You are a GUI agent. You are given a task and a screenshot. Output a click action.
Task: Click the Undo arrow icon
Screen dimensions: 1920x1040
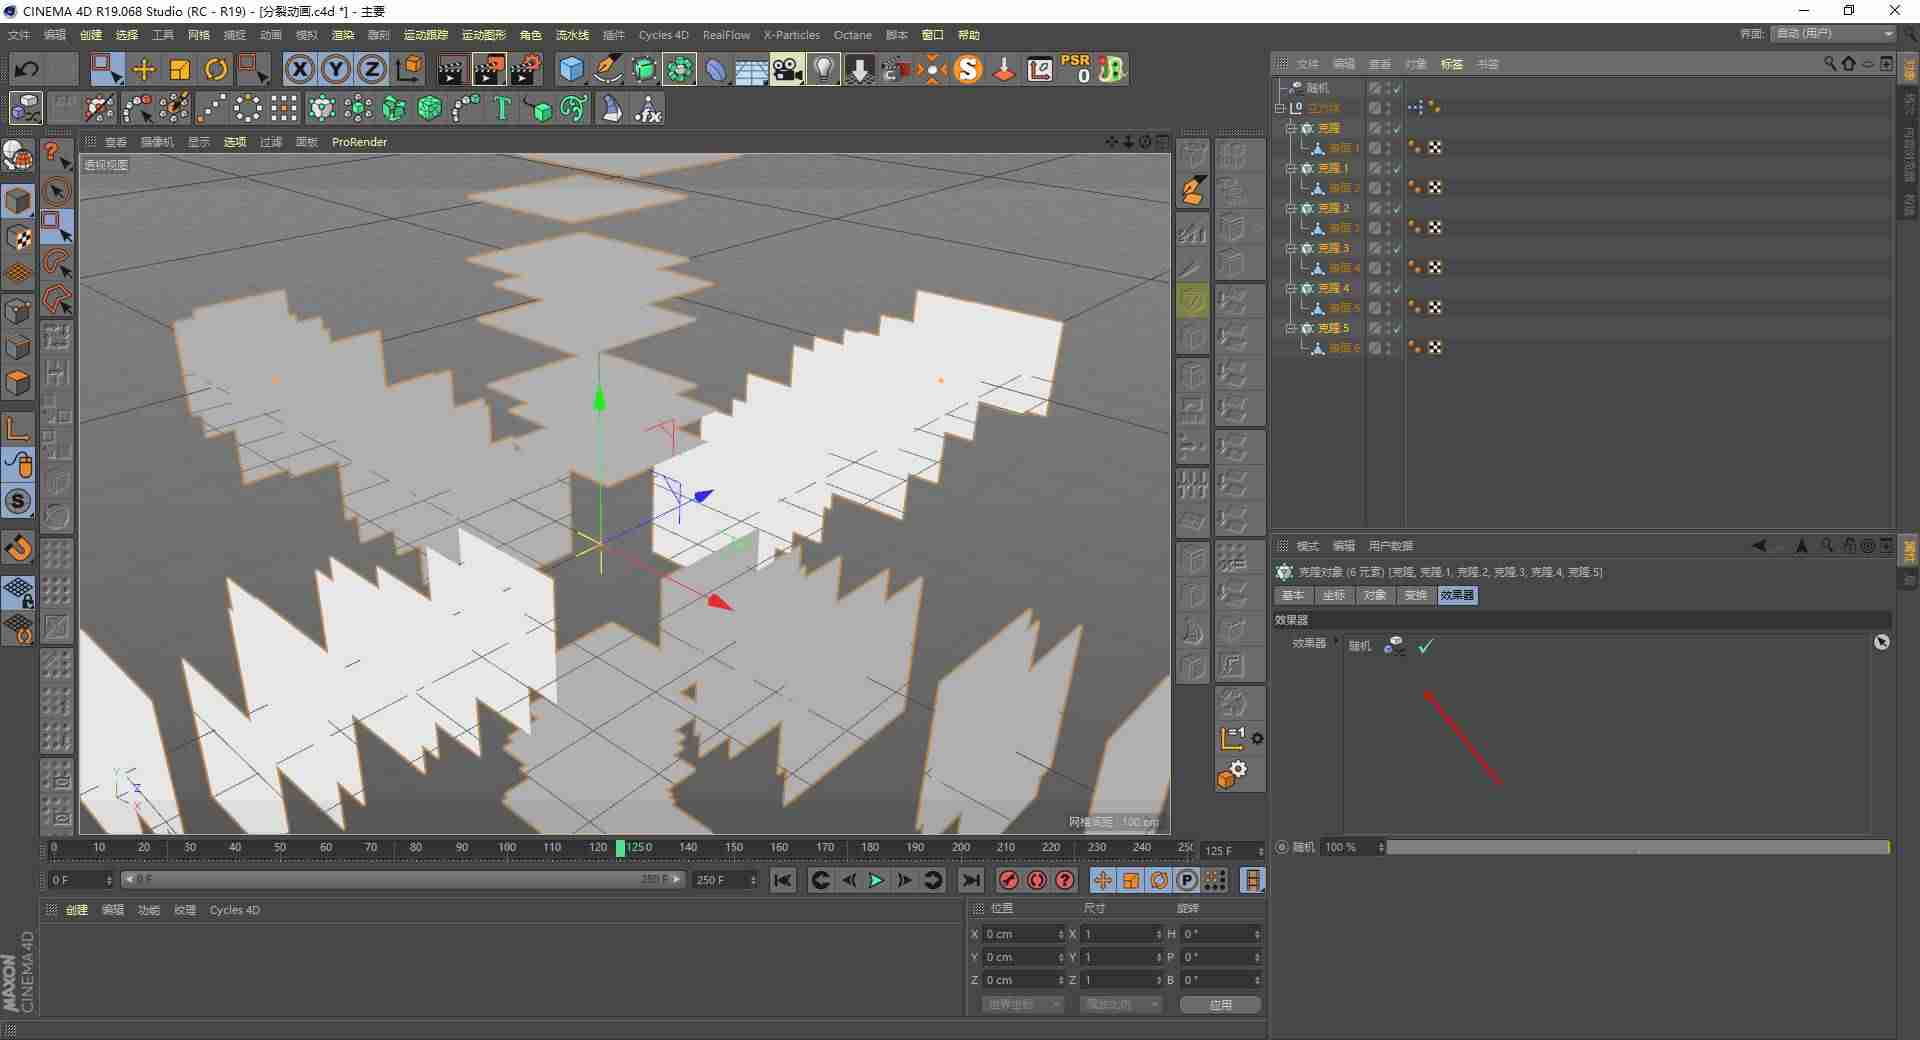(x=27, y=69)
